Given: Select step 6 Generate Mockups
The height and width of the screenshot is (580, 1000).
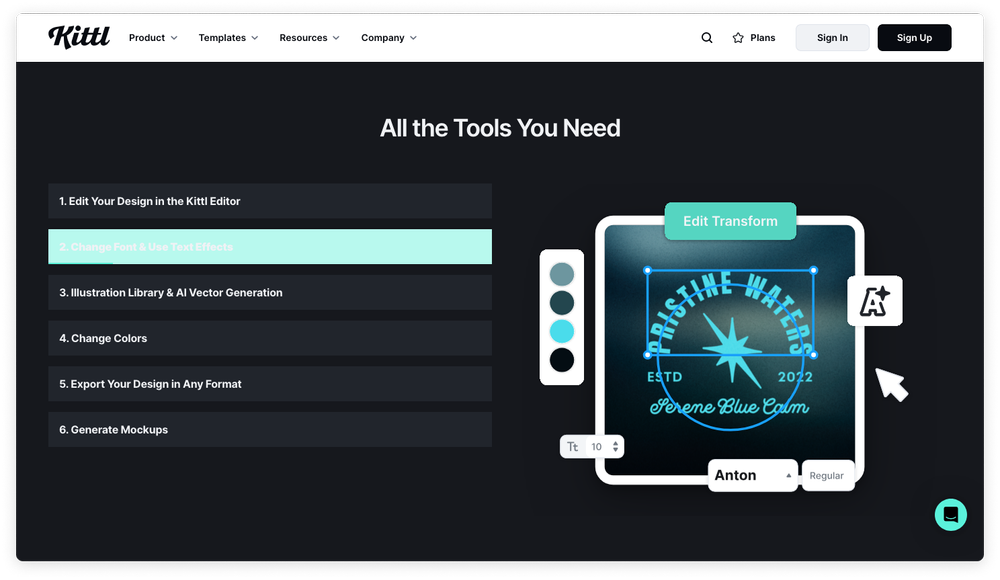Looking at the screenshot, I should [x=269, y=430].
